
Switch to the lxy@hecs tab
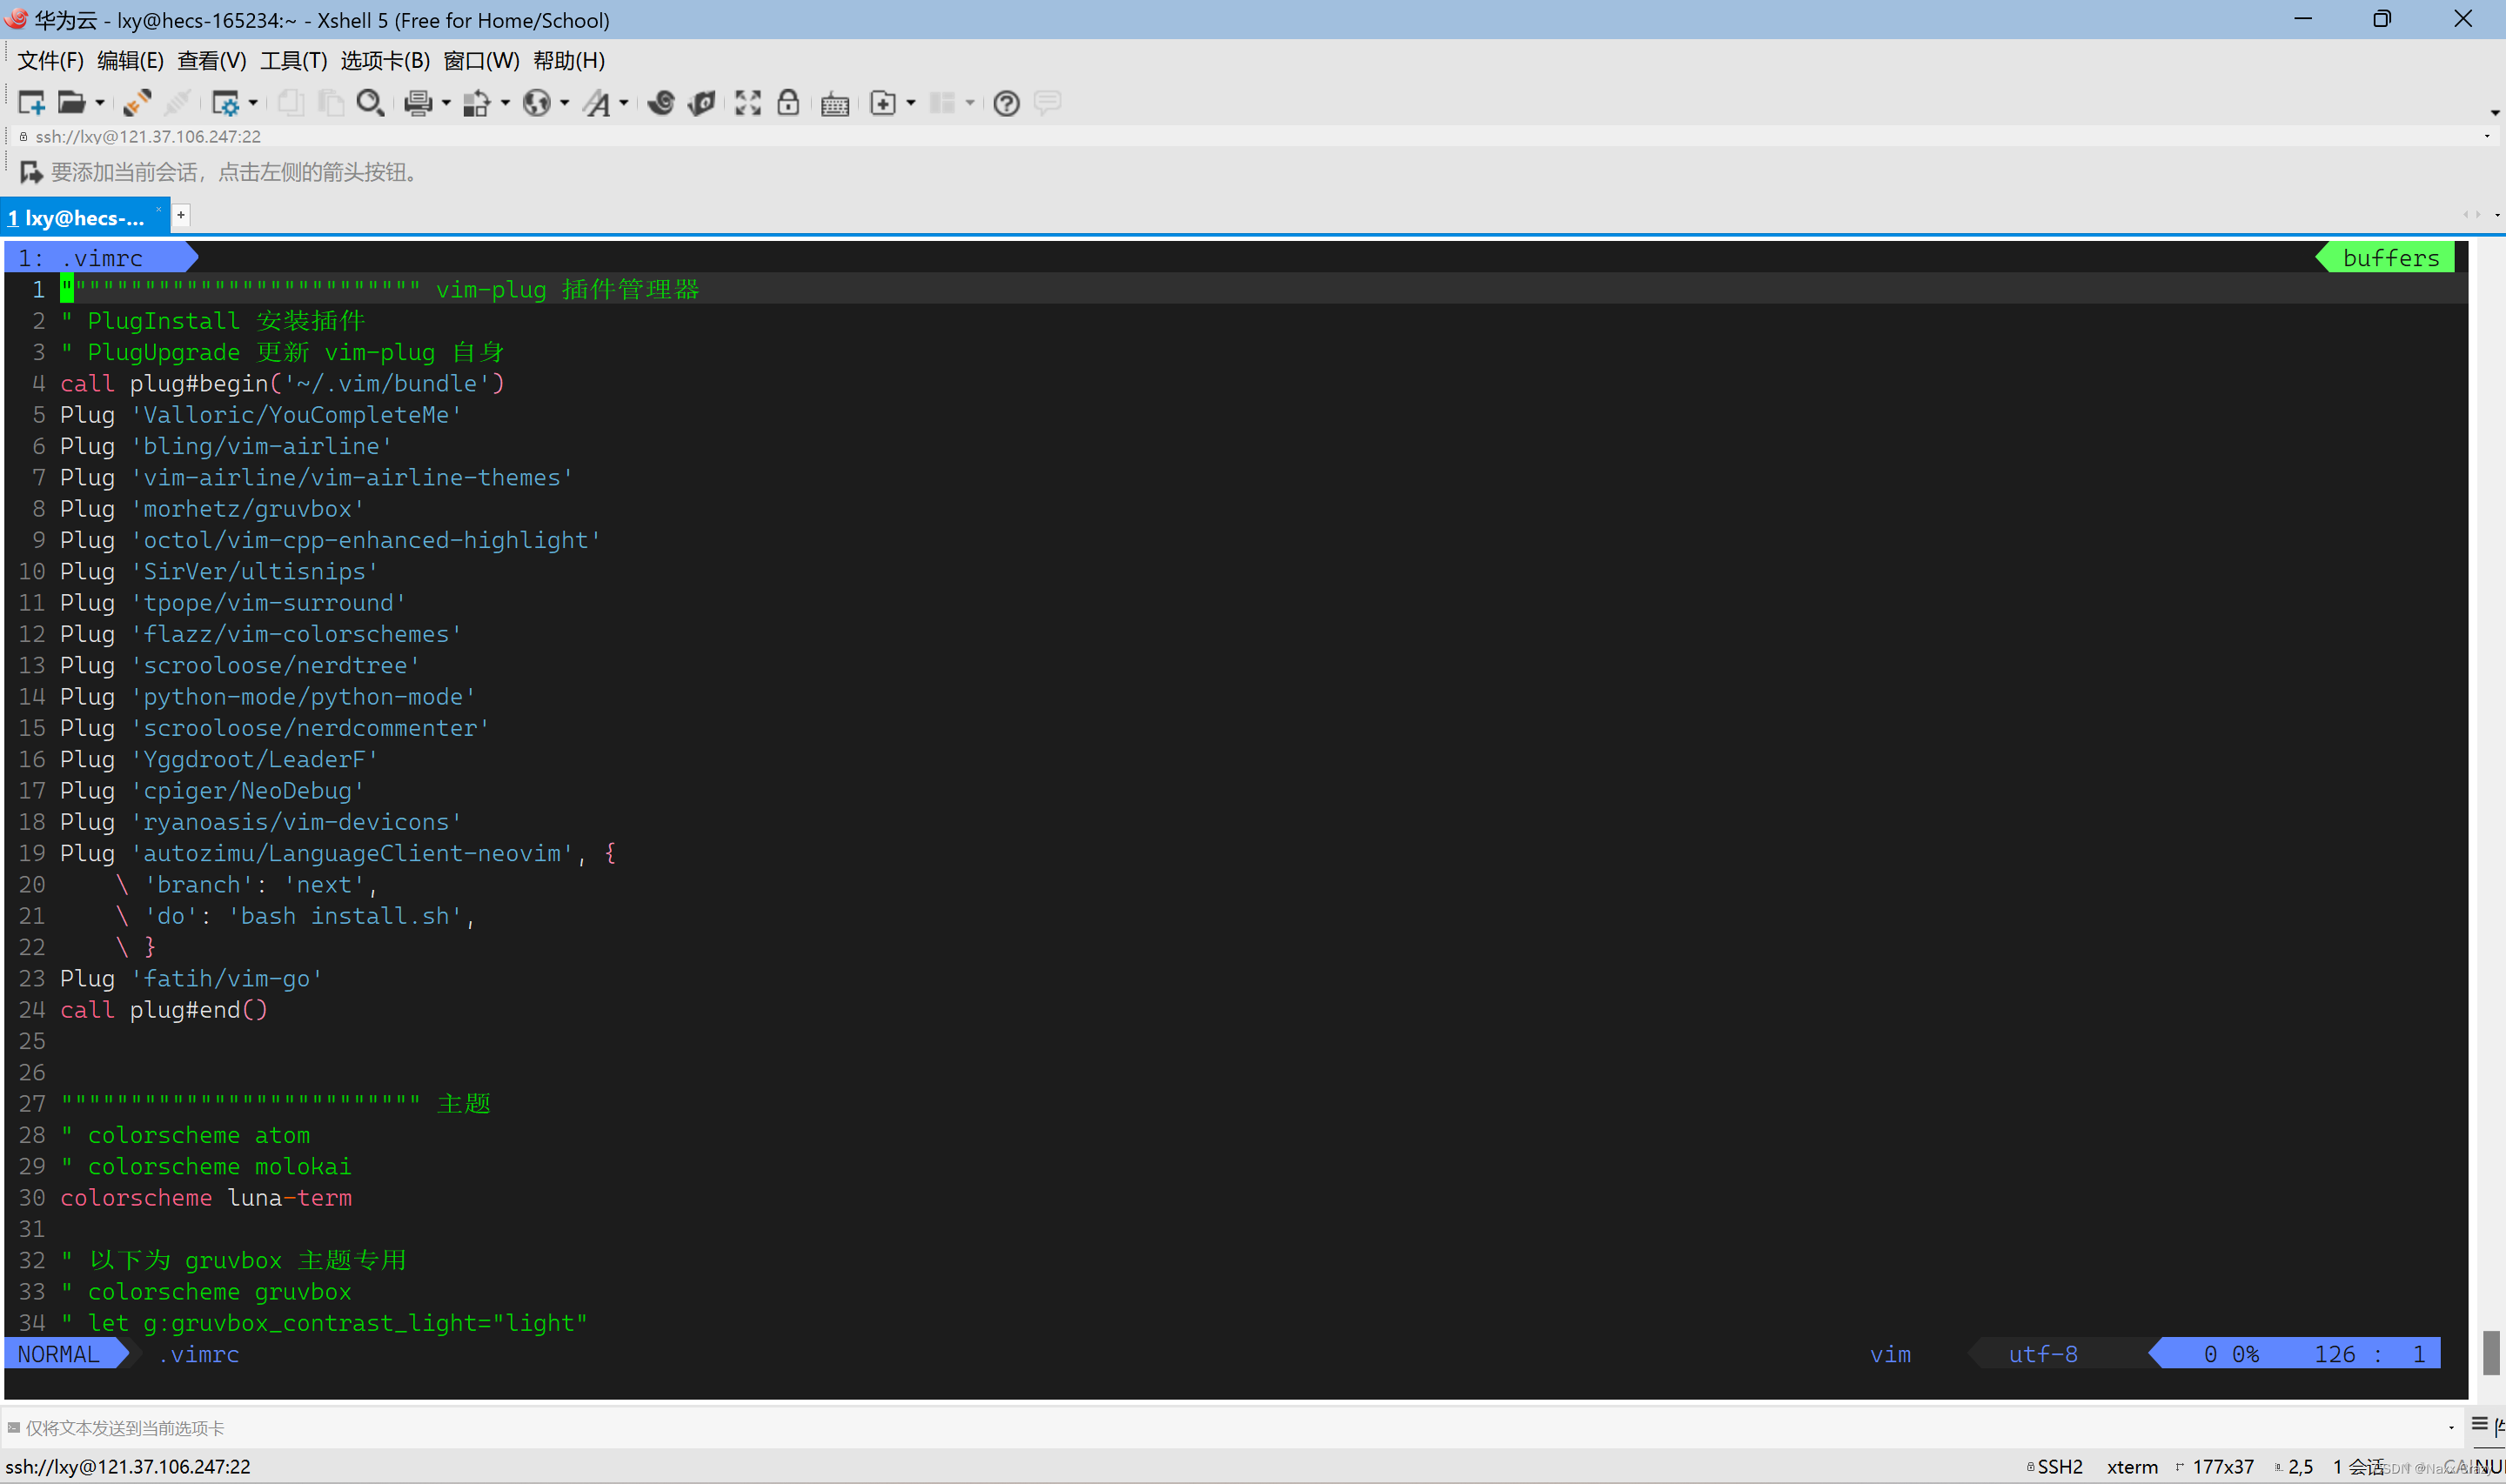click(x=80, y=217)
